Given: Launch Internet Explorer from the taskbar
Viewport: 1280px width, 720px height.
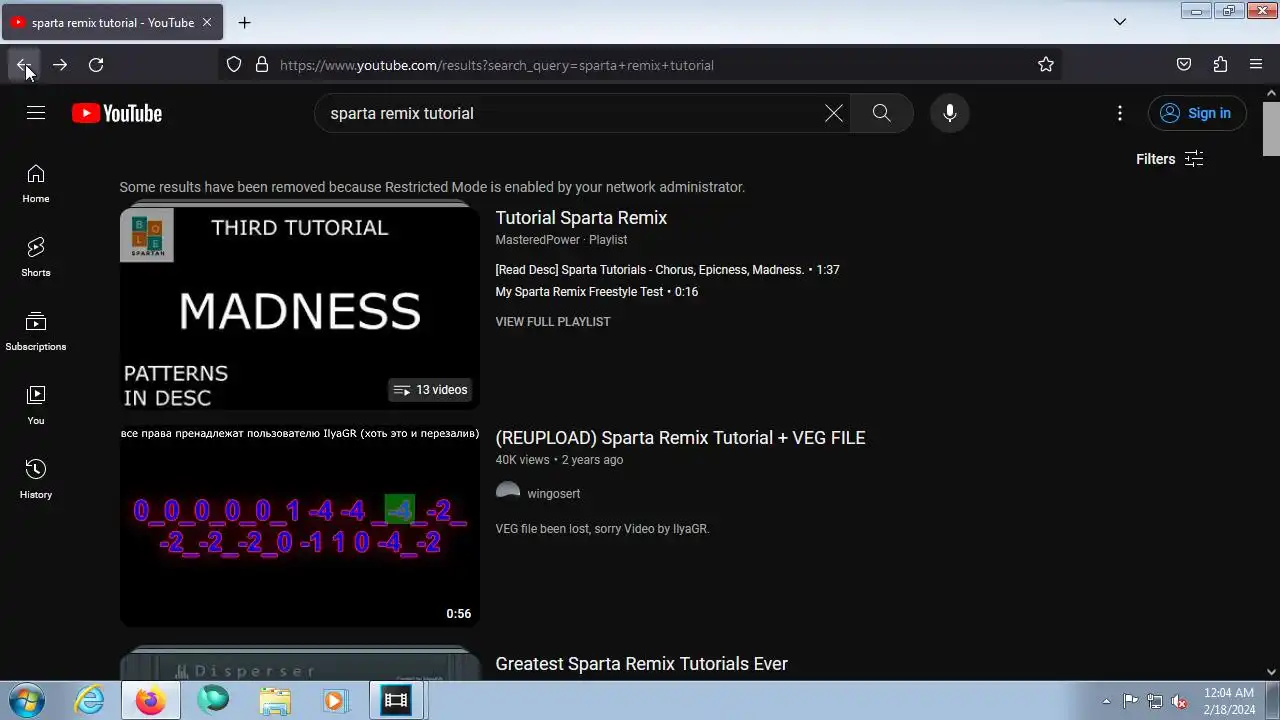Looking at the screenshot, I should 89,700.
